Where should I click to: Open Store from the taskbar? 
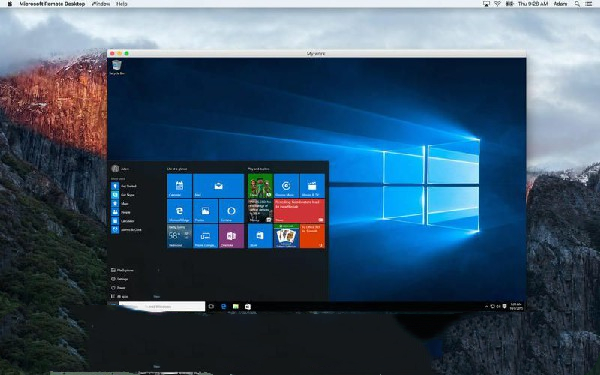(x=248, y=307)
